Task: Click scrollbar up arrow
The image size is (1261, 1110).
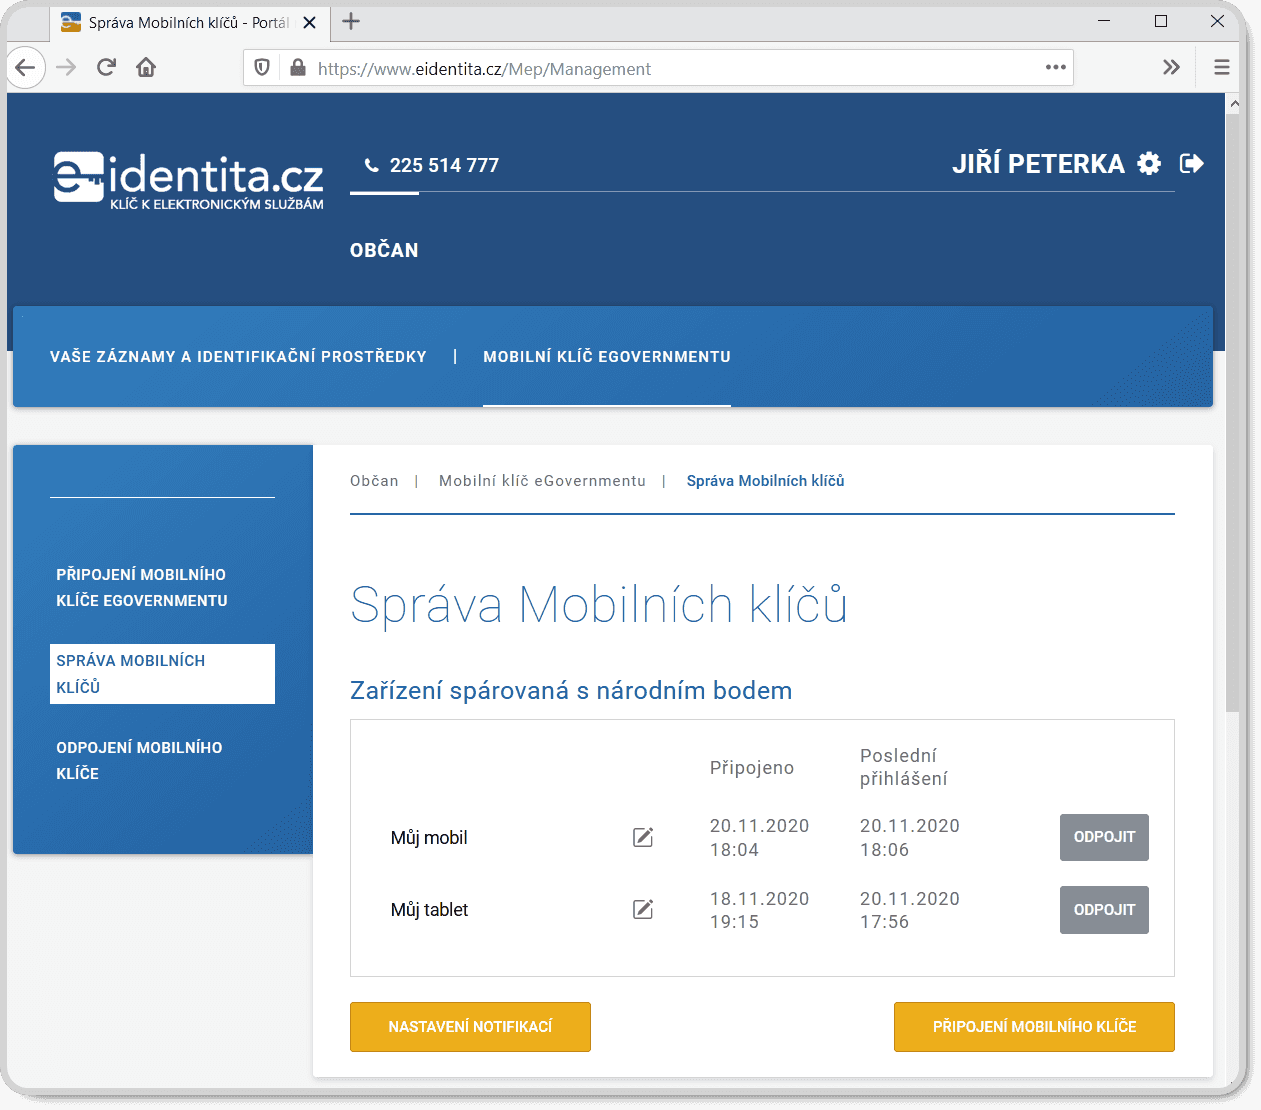Action: (1233, 103)
